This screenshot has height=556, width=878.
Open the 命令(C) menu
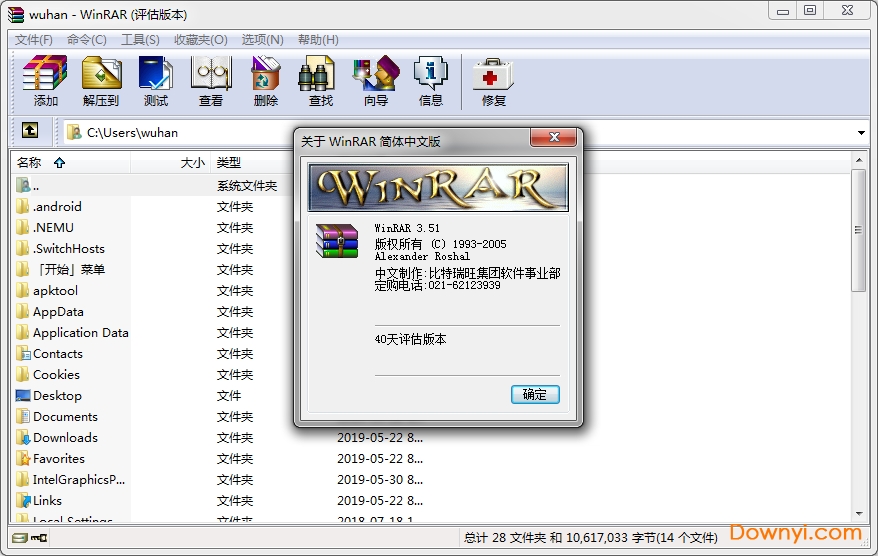[86, 40]
